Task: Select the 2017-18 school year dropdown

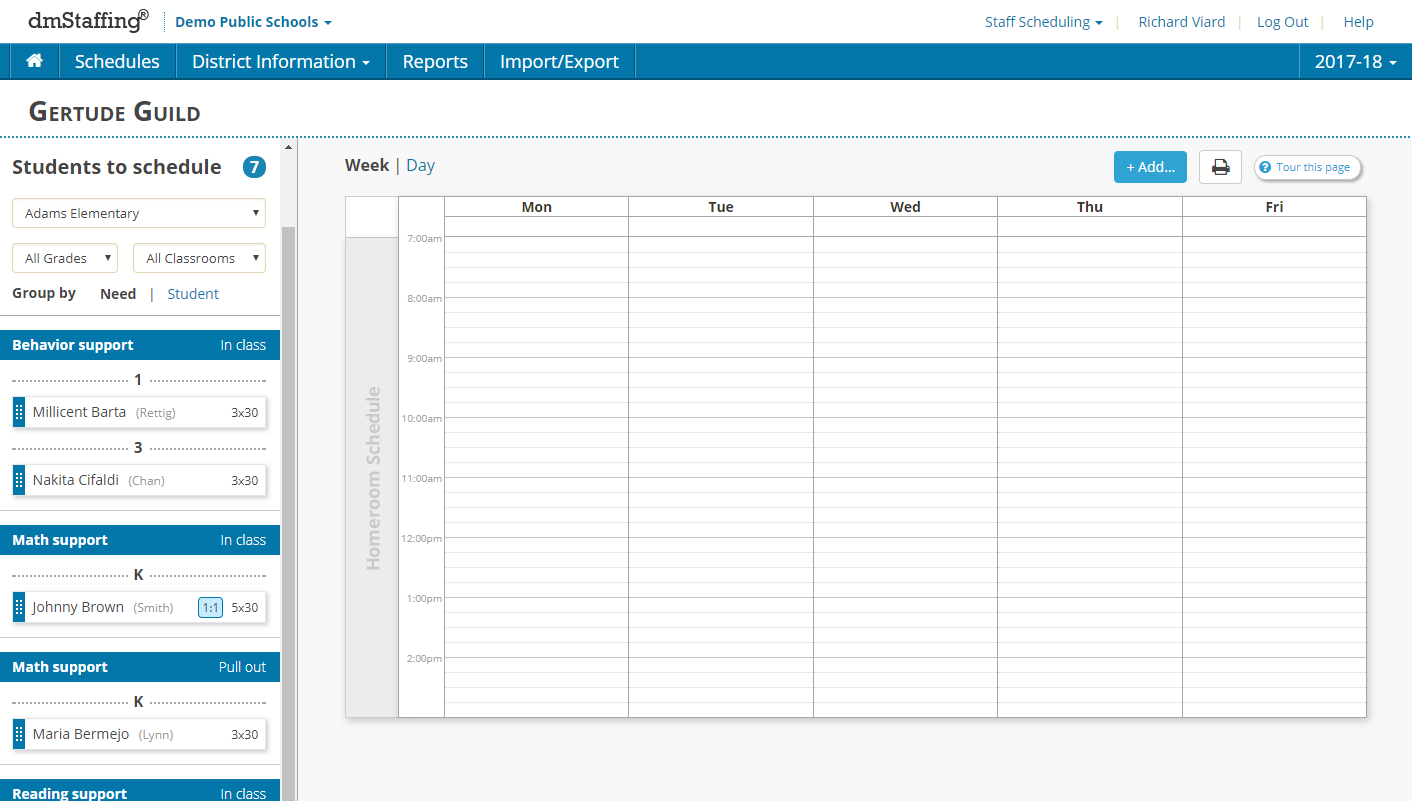Action: pyautogui.click(x=1355, y=61)
